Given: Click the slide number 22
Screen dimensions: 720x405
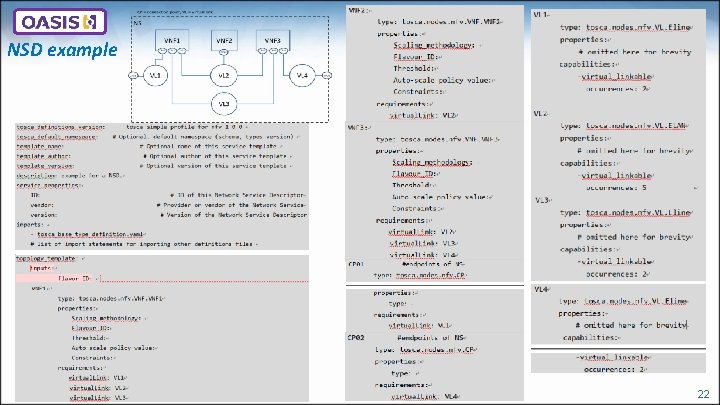Looking at the screenshot, I should [x=703, y=394].
